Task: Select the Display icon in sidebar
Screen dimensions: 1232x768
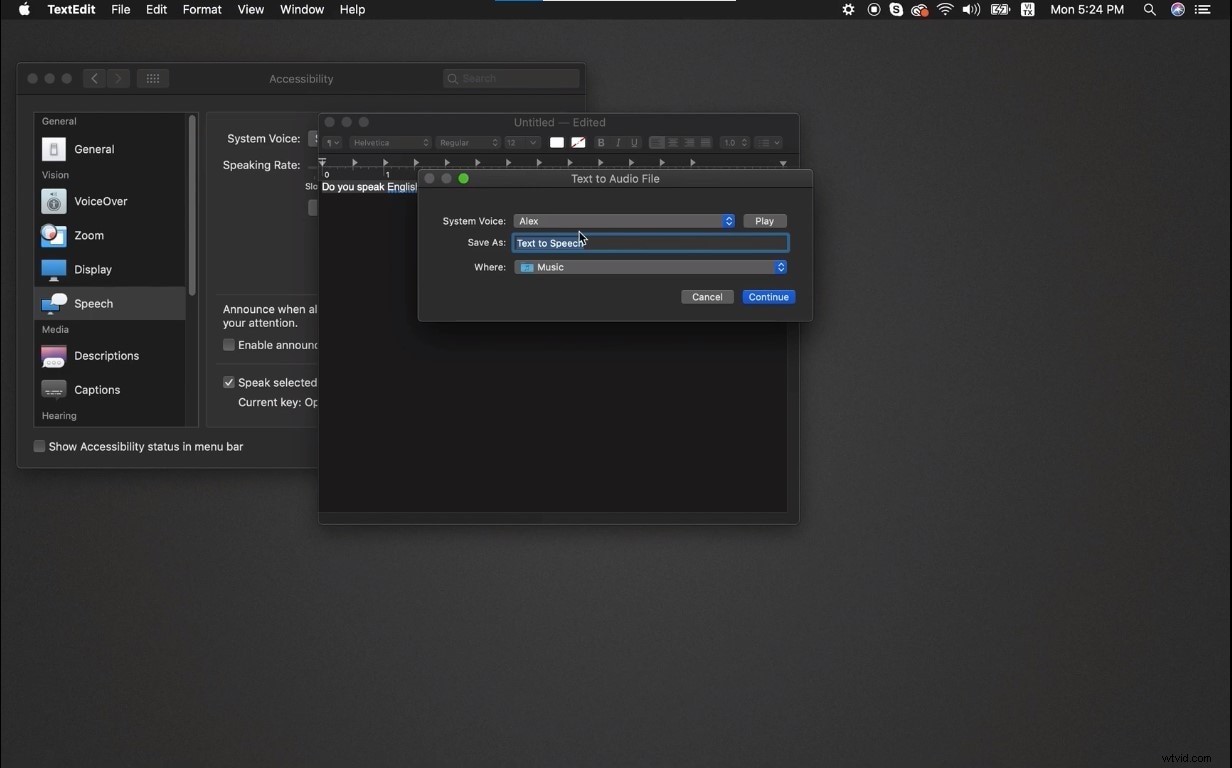Action: (x=53, y=269)
